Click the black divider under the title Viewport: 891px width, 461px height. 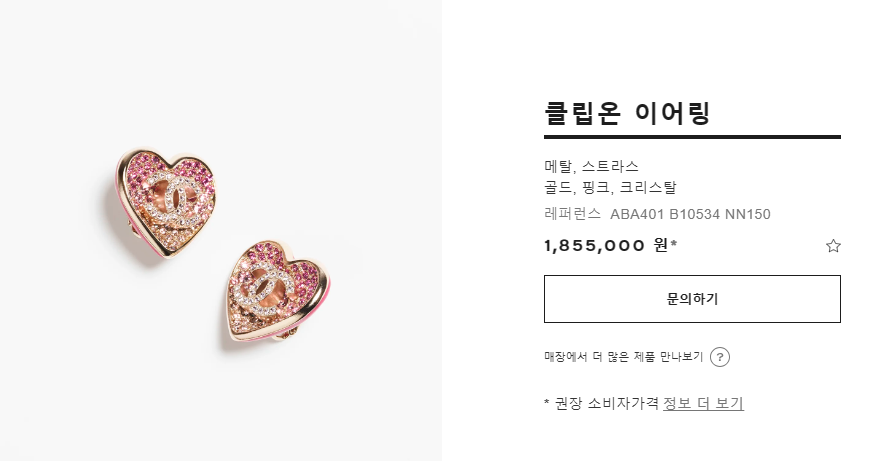pos(692,136)
